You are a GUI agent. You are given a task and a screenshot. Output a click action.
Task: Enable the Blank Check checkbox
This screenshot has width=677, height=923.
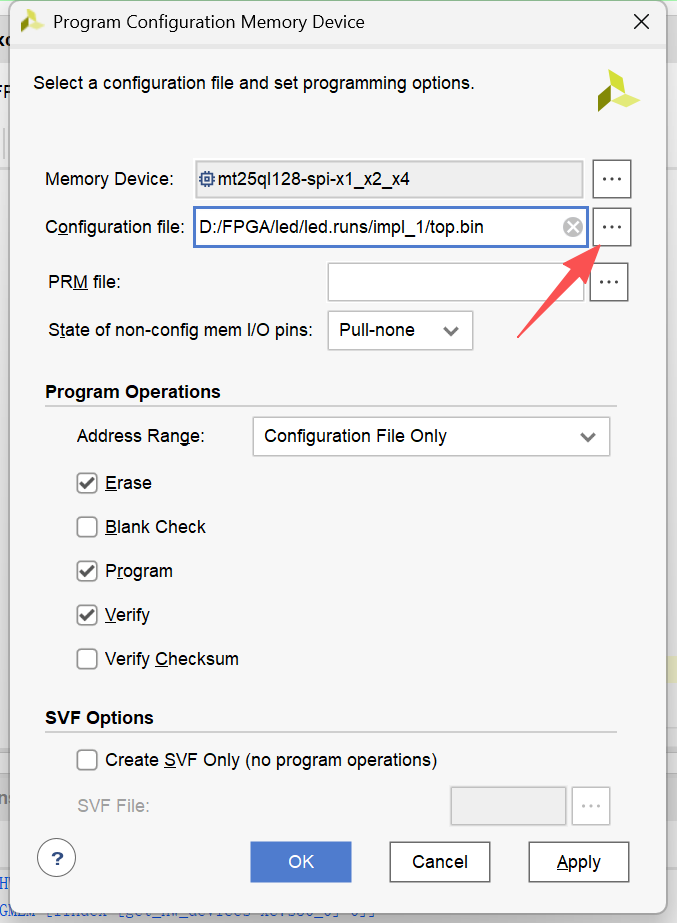tap(87, 527)
